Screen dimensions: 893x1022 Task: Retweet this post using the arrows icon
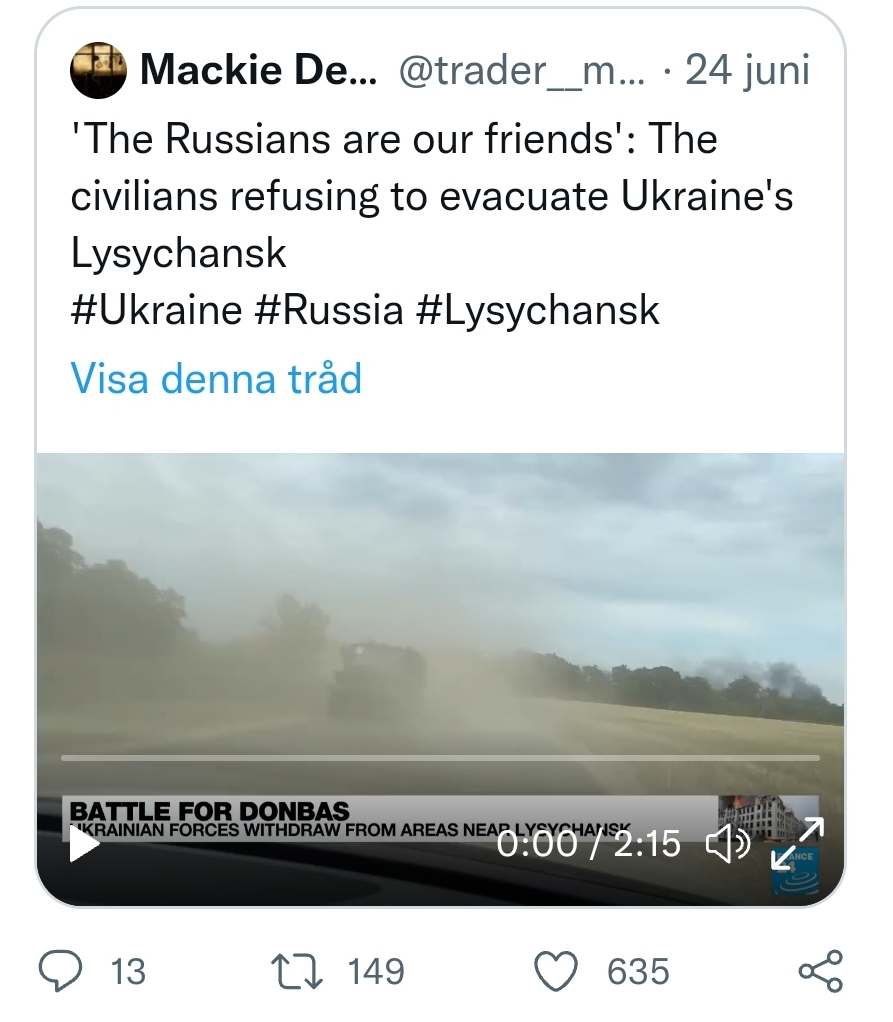[297, 970]
